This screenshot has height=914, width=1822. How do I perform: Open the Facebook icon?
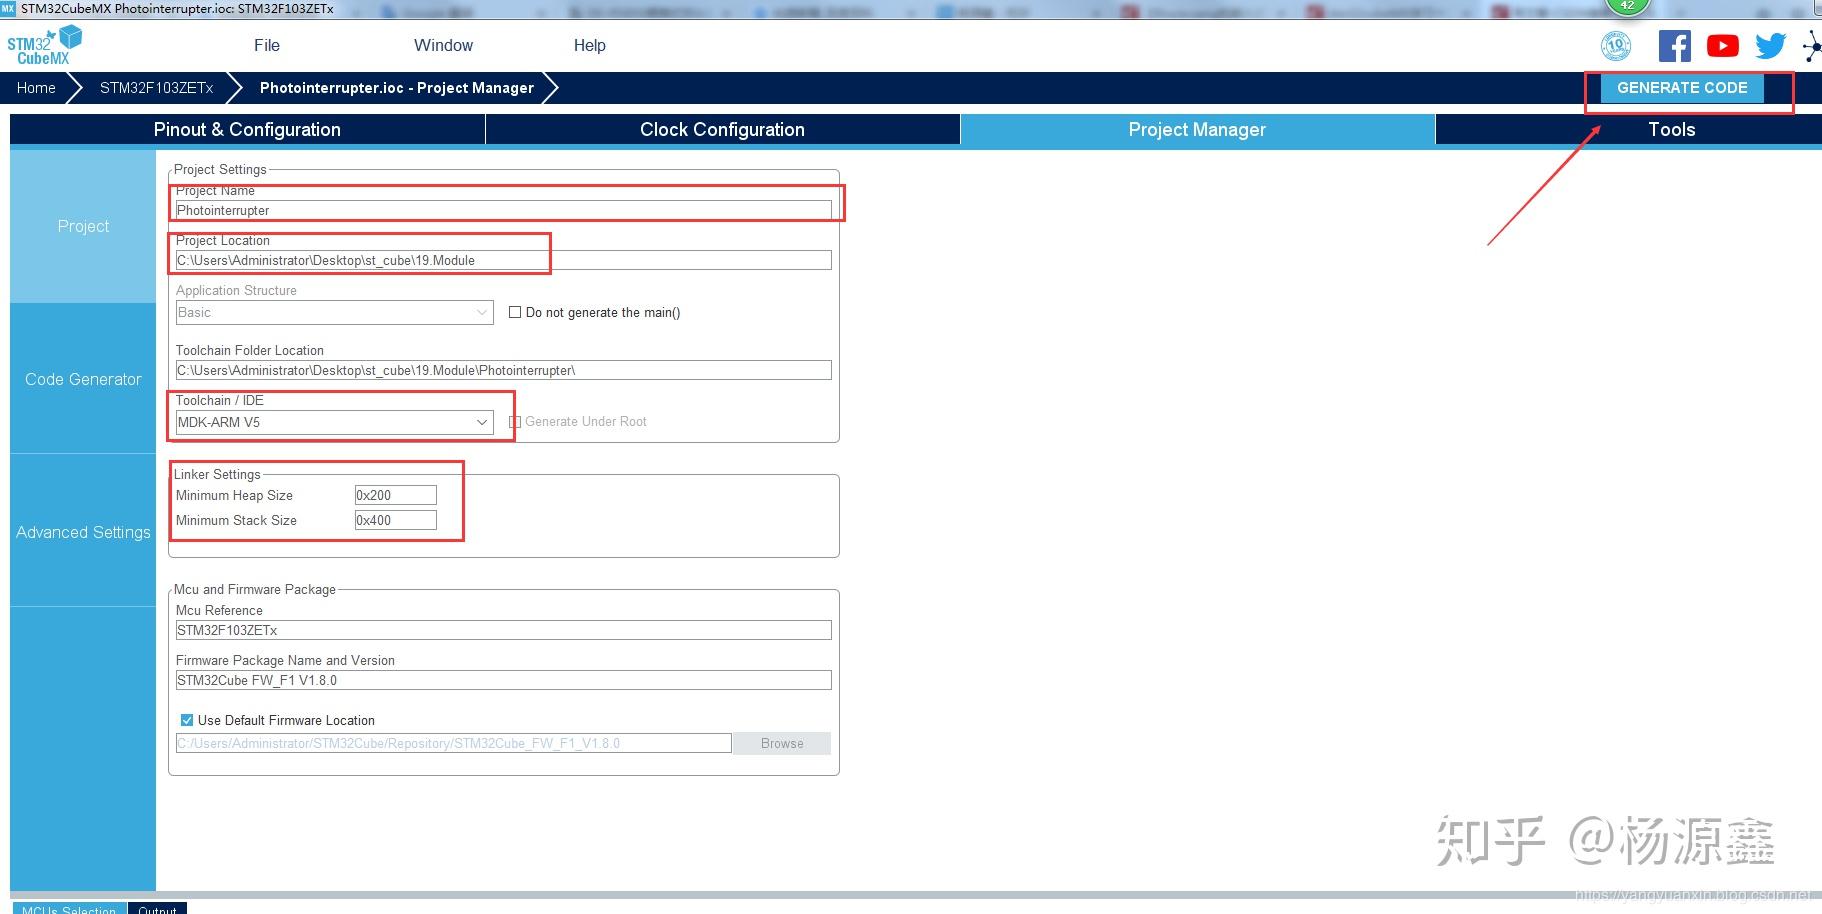[1675, 46]
